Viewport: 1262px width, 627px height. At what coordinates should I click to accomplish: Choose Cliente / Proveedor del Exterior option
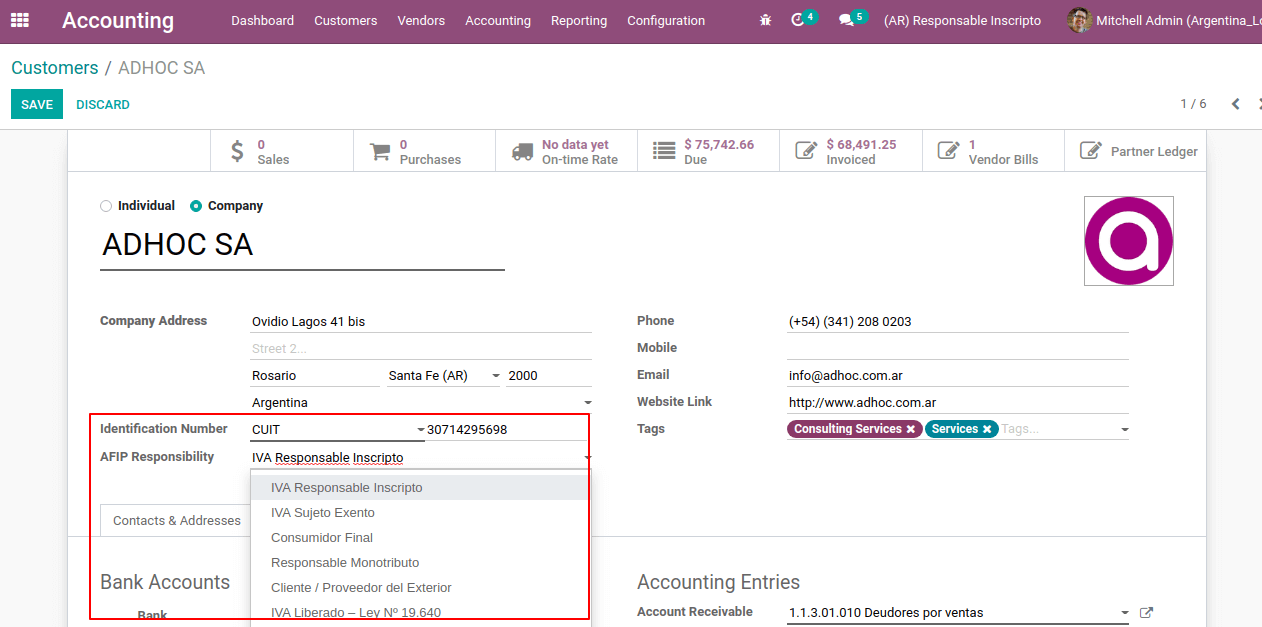(x=420, y=588)
